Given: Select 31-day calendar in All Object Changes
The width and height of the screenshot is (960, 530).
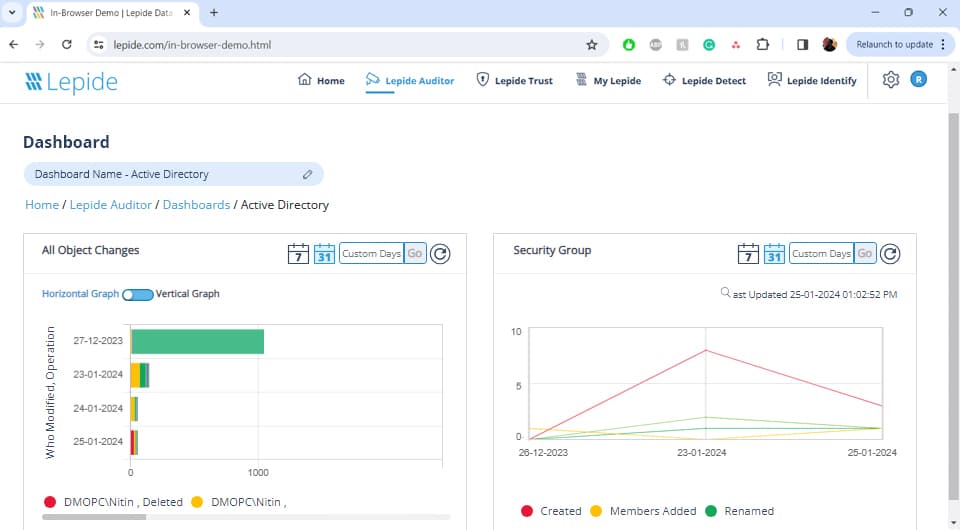Looking at the screenshot, I should click(324, 253).
